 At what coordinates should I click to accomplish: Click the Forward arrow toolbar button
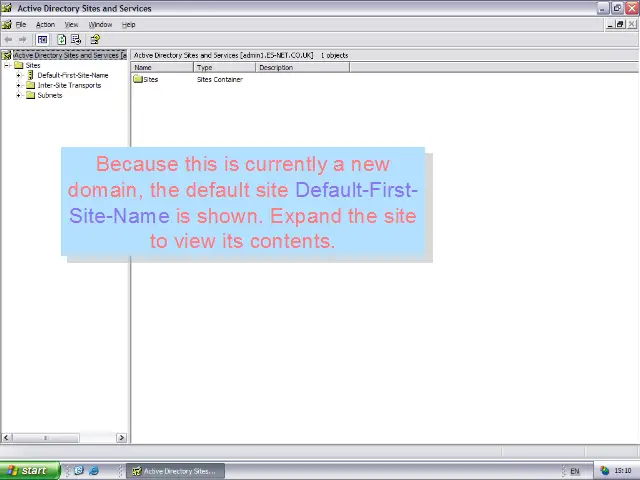click(x=23, y=40)
